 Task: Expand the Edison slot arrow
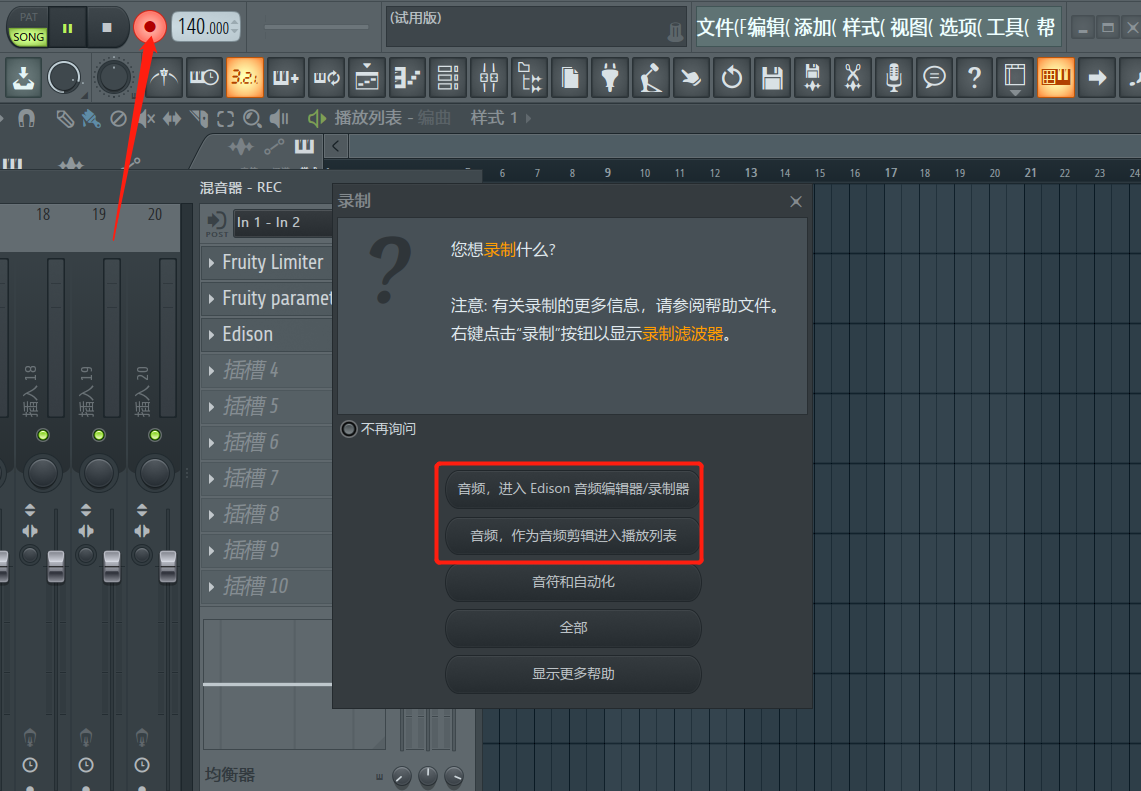211,335
